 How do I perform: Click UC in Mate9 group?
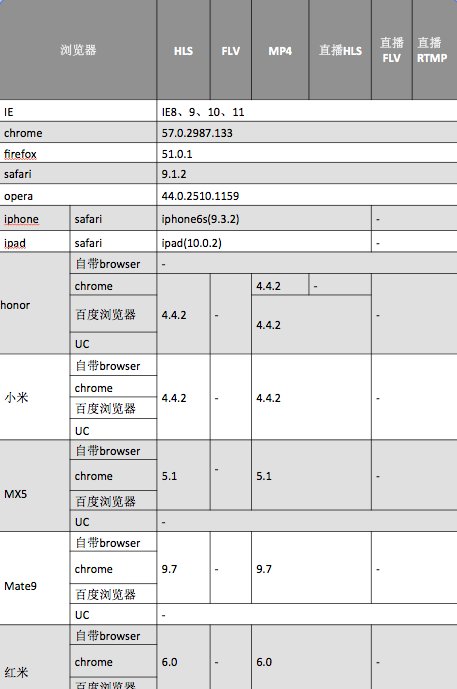point(113,614)
